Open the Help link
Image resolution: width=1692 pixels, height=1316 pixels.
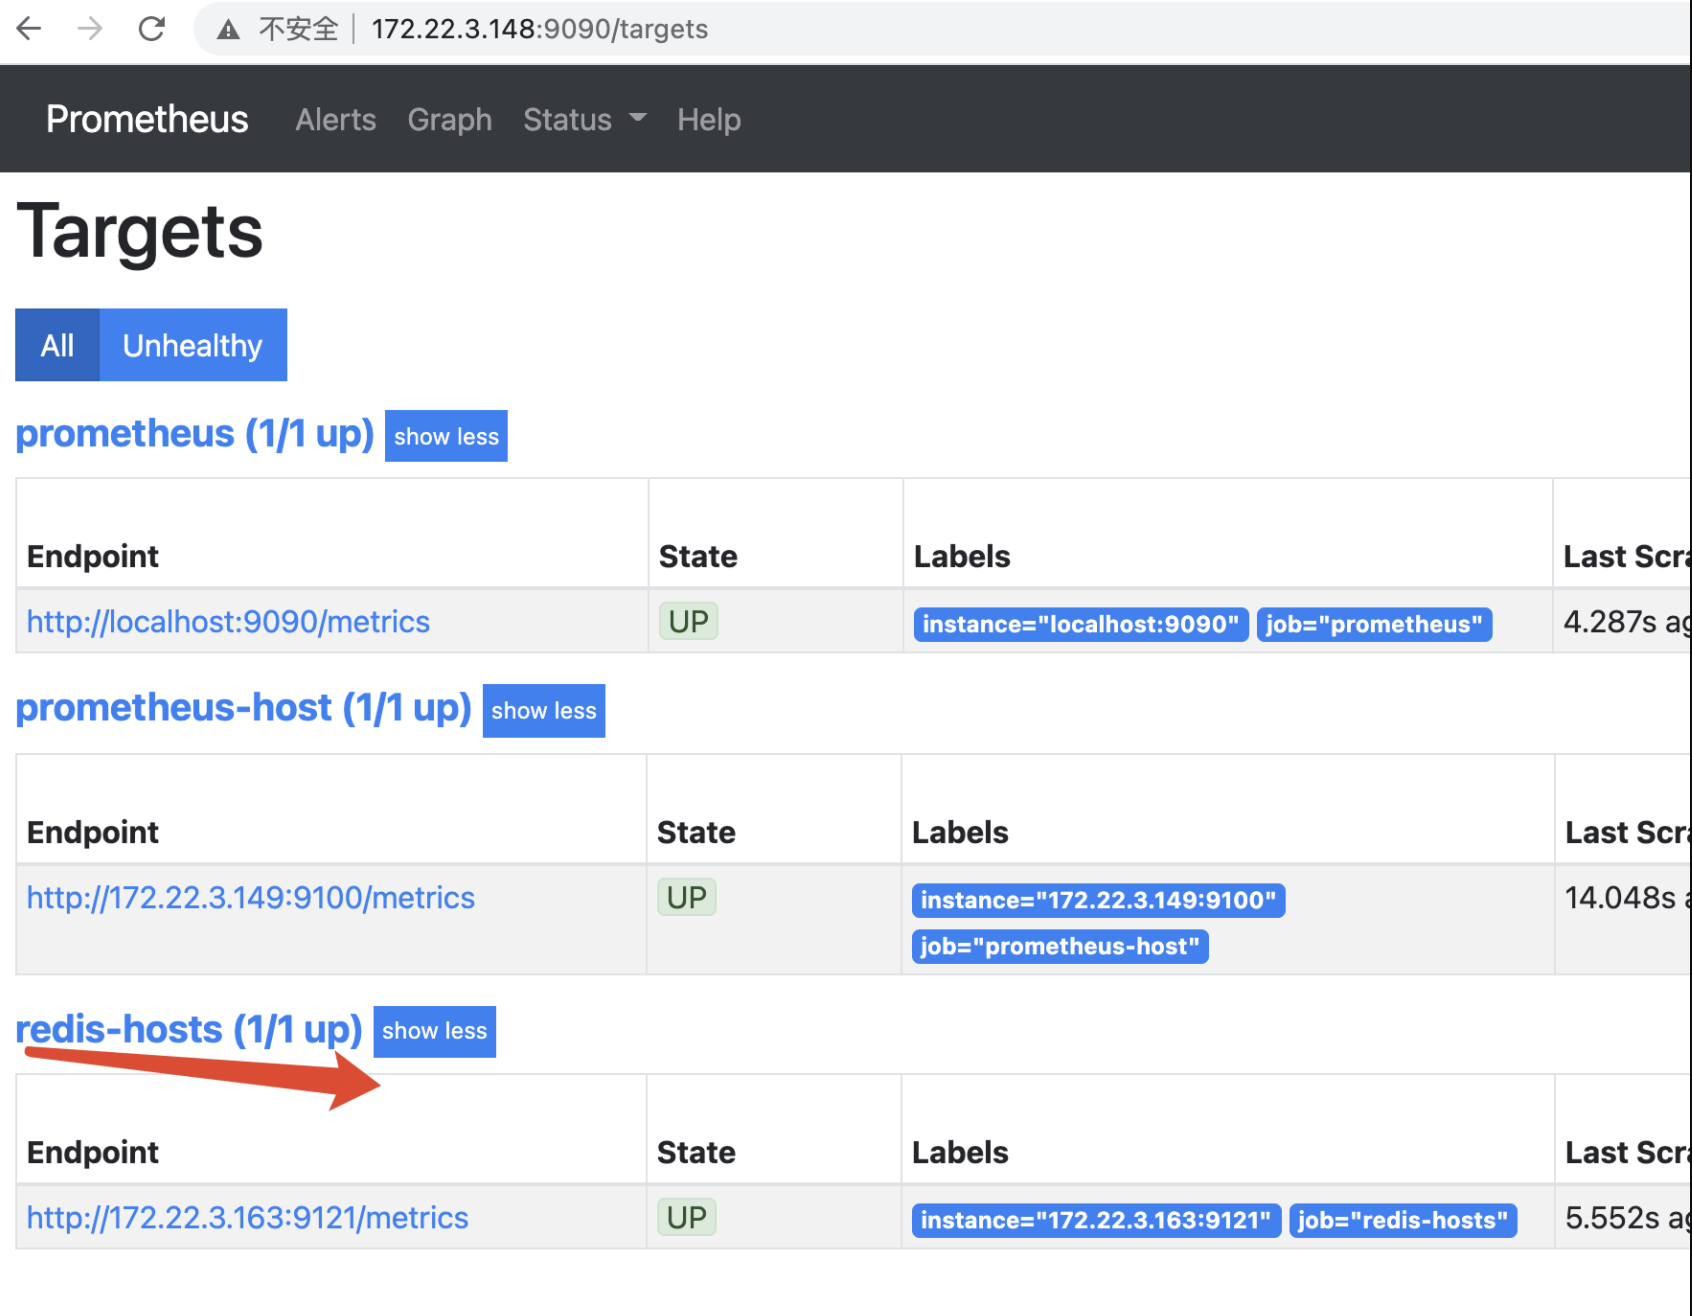709,120
